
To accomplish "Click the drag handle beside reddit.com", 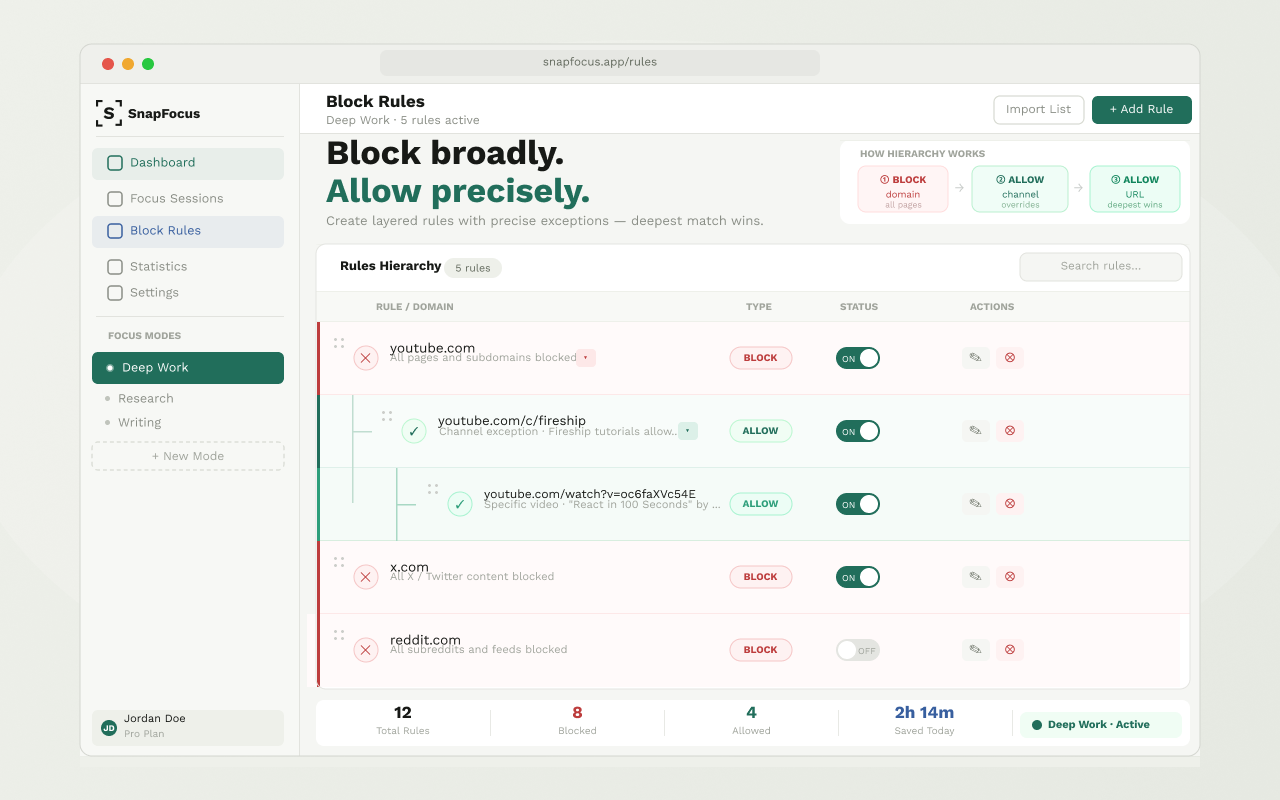I will coord(339,635).
